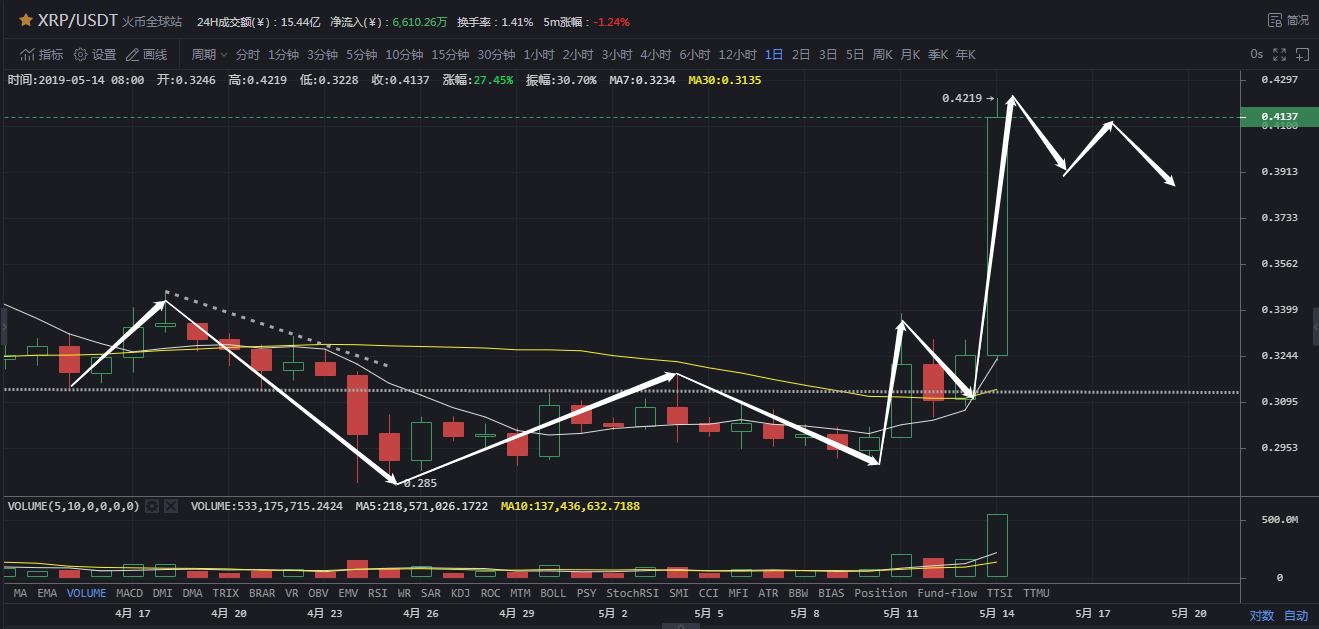1319x629 pixels.
Task: Select the BOLL indicator tab
Action: tap(552, 593)
